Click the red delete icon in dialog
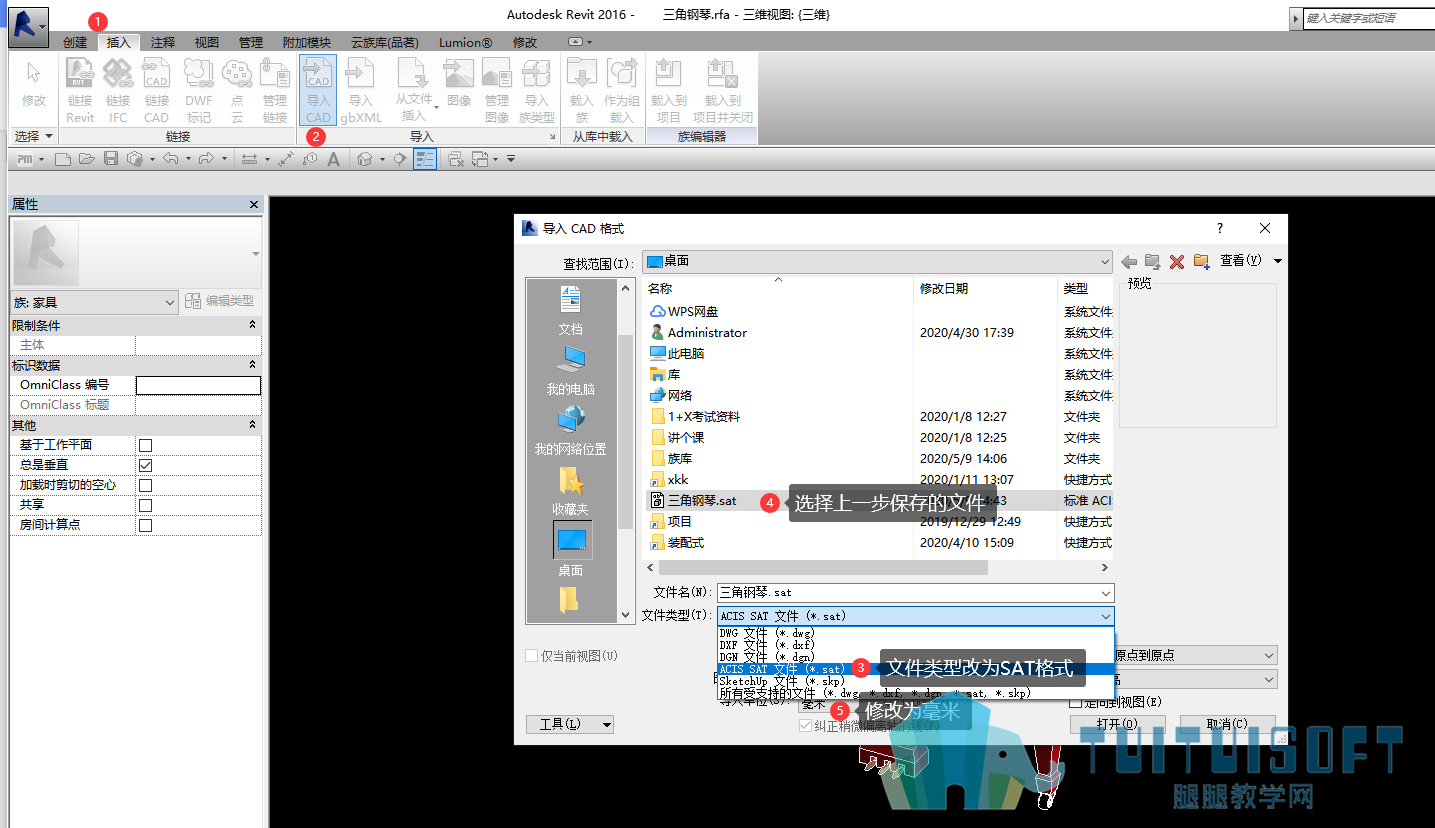1435x828 pixels. (1177, 261)
